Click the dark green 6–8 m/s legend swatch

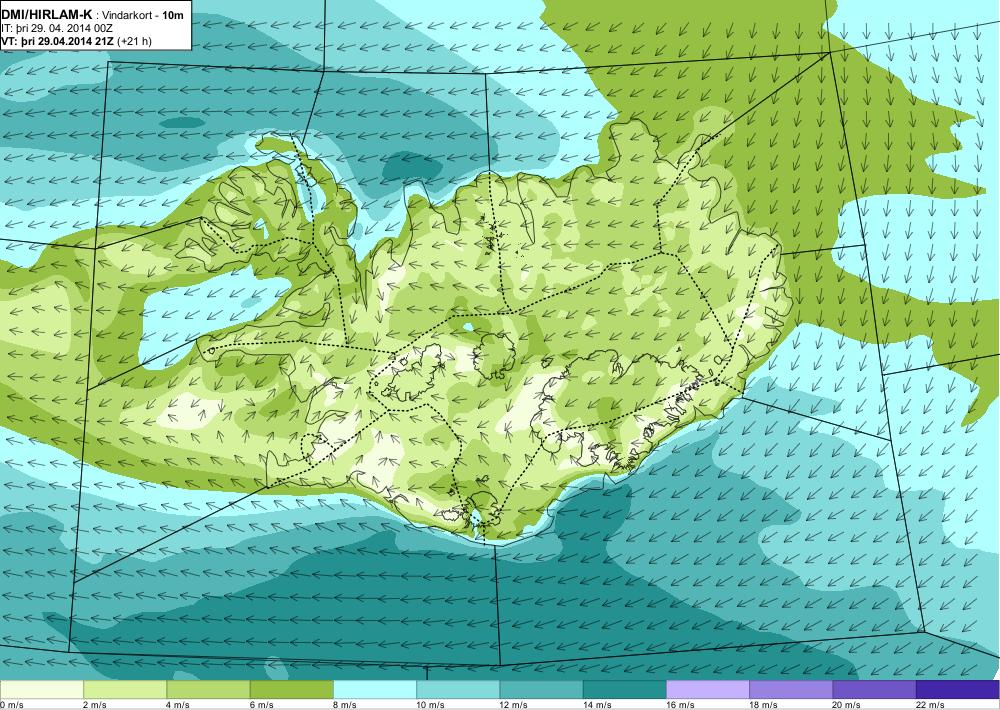291,690
